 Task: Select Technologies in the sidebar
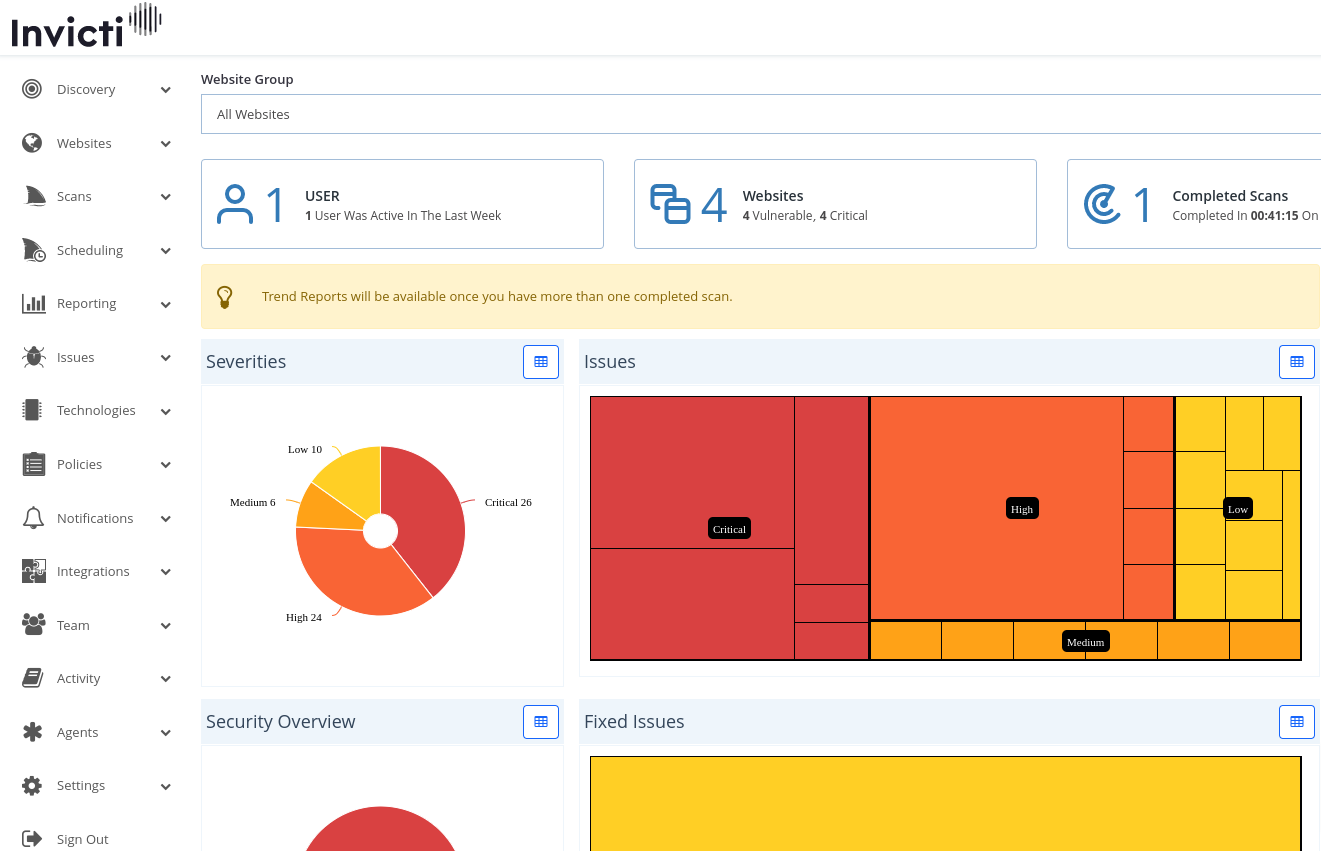(96, 410)
